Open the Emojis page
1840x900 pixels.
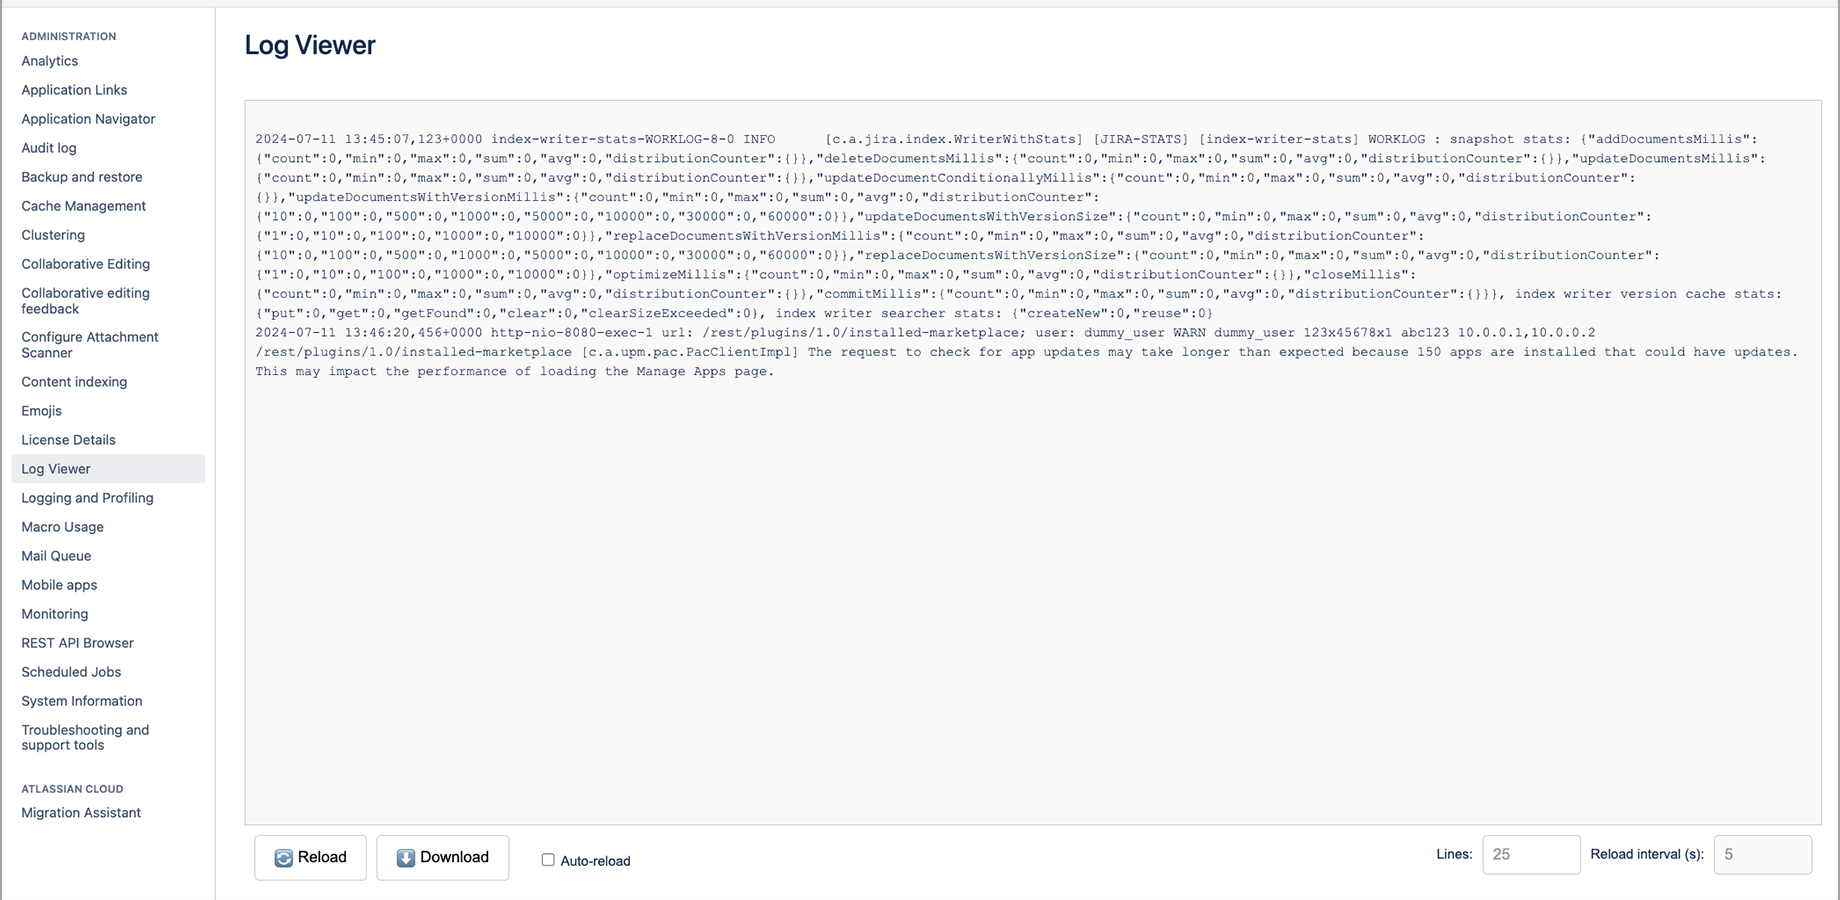click(x=42, y=411)
